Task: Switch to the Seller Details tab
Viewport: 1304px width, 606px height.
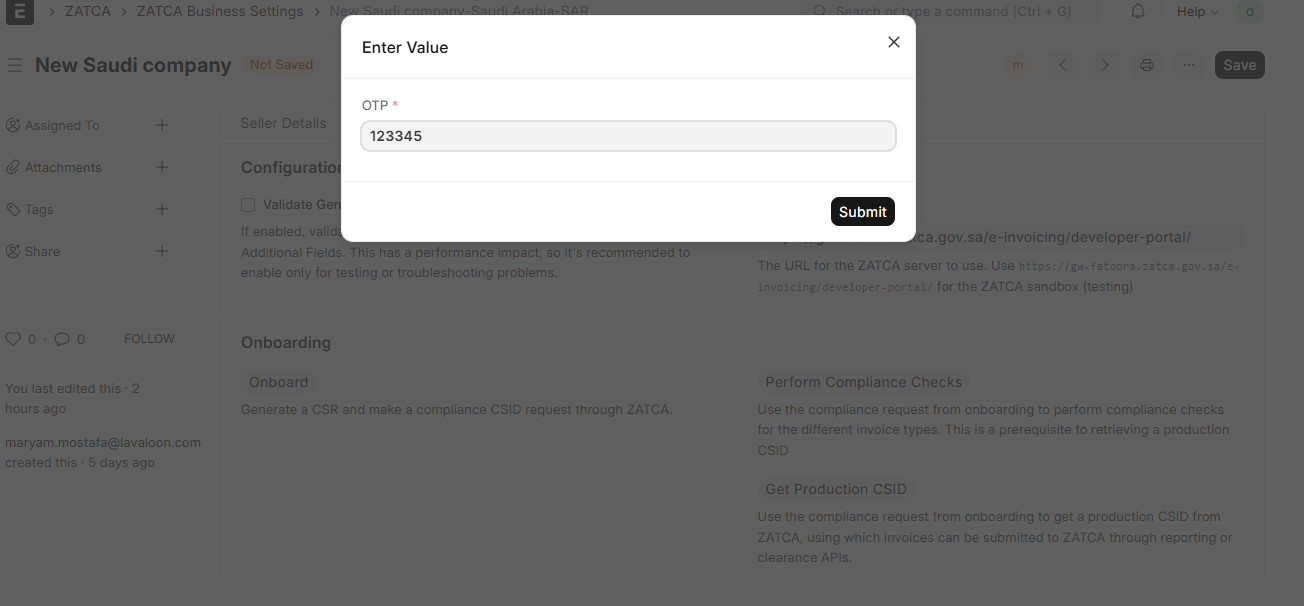Action: [283, 123]
